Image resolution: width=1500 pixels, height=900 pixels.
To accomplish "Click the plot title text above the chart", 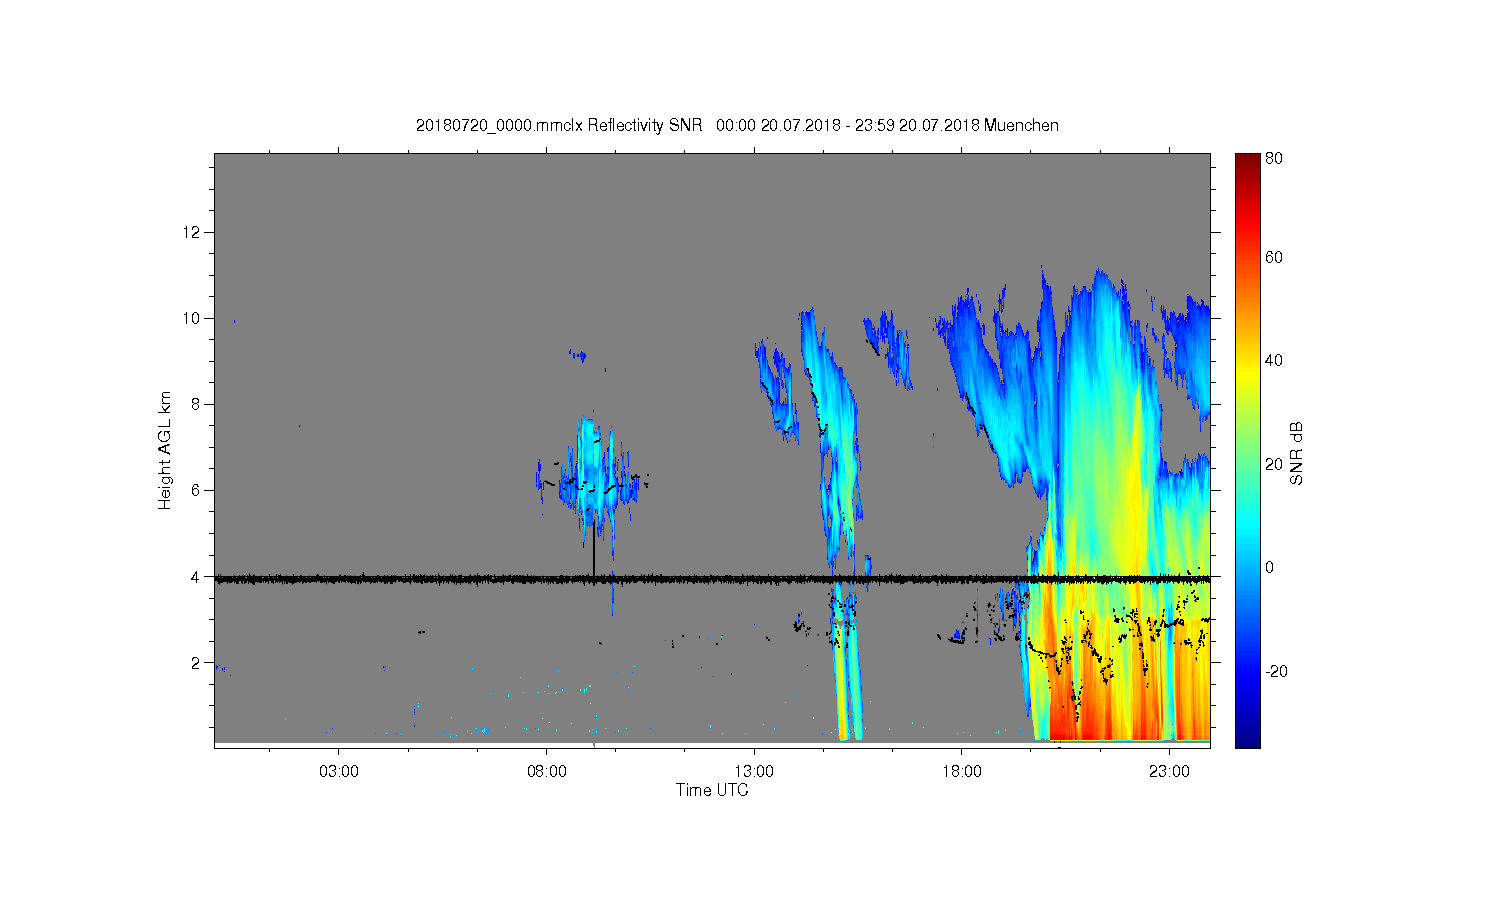I will [737, 125].
